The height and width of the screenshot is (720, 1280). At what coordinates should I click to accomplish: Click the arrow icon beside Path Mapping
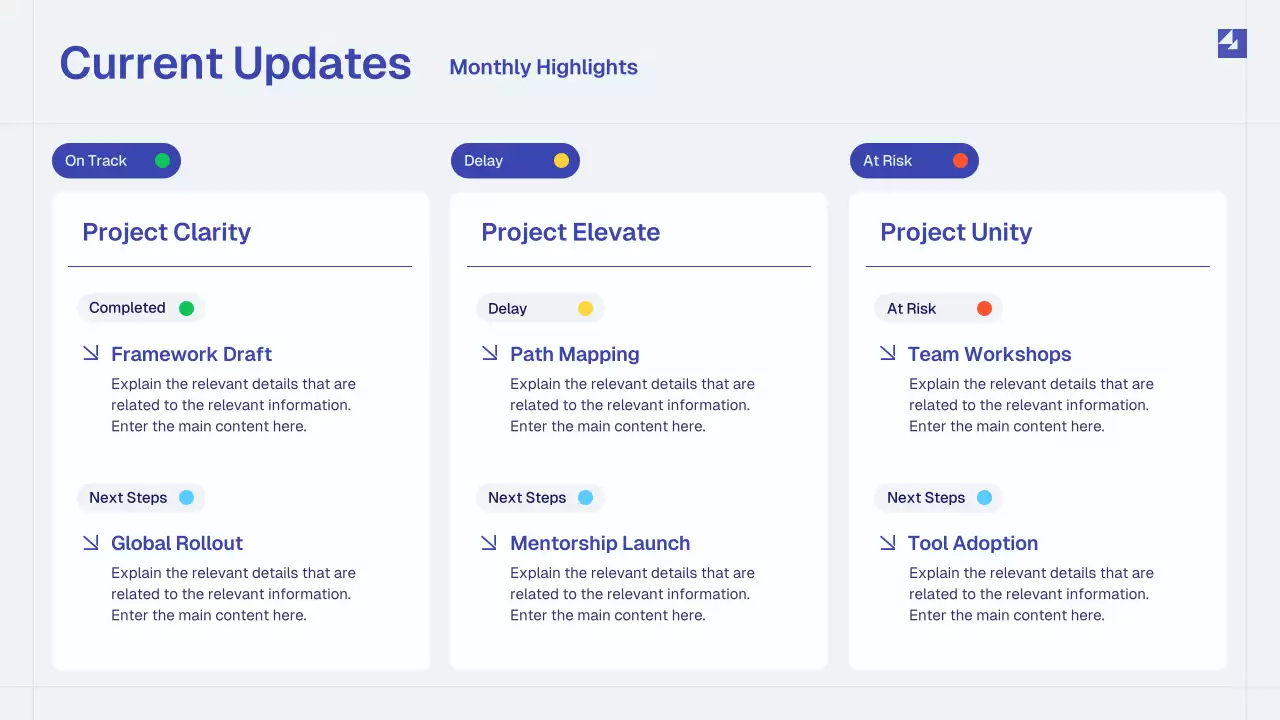488,353
